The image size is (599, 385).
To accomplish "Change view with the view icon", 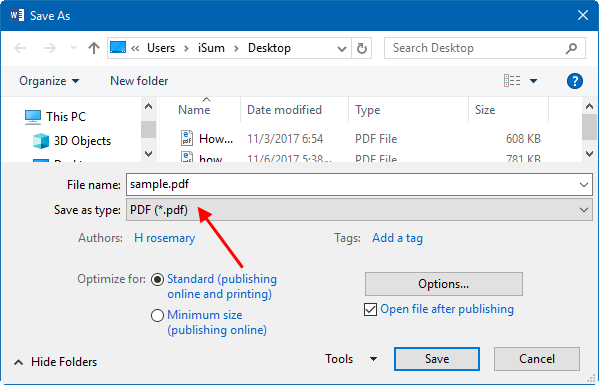I will pos(512,81).
